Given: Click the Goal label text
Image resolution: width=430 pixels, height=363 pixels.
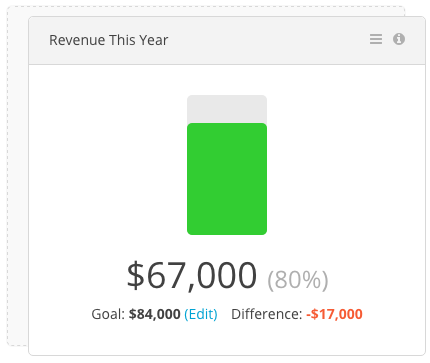Looking at the screenshot, I should 108,314.
